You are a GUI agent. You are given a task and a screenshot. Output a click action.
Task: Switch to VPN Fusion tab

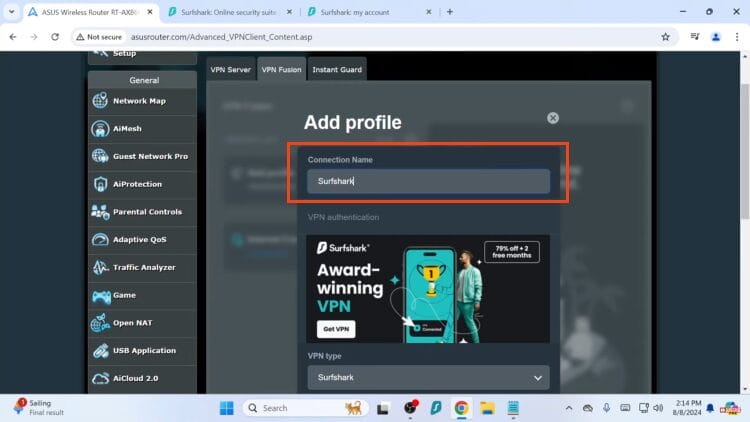281,69
